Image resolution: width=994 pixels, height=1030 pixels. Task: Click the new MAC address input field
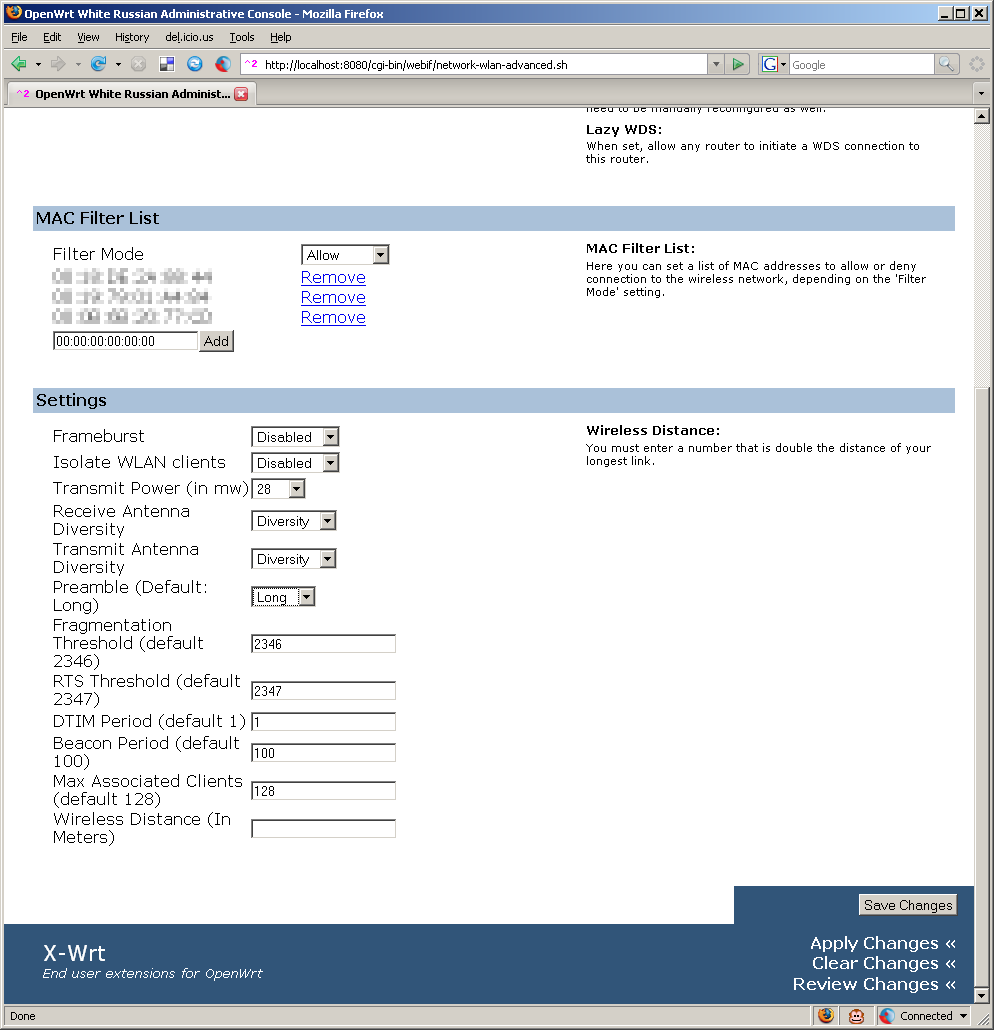coord(125,341)
